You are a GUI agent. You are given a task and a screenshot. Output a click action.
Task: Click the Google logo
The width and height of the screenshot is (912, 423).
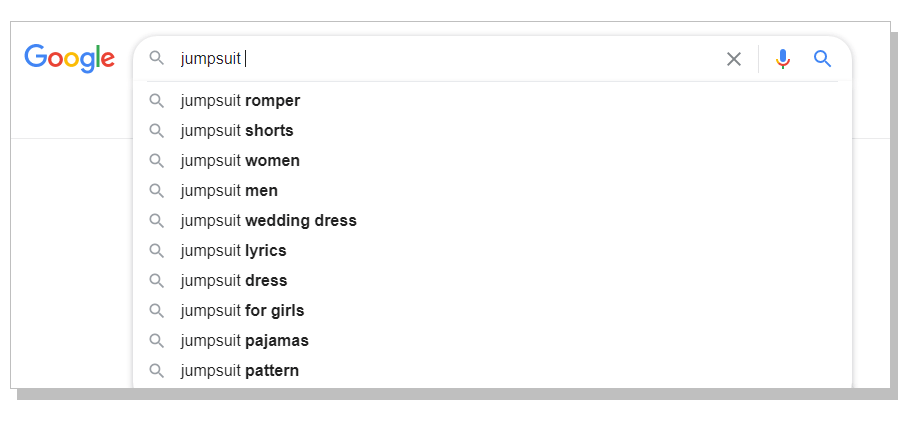(x=69, y=58)
